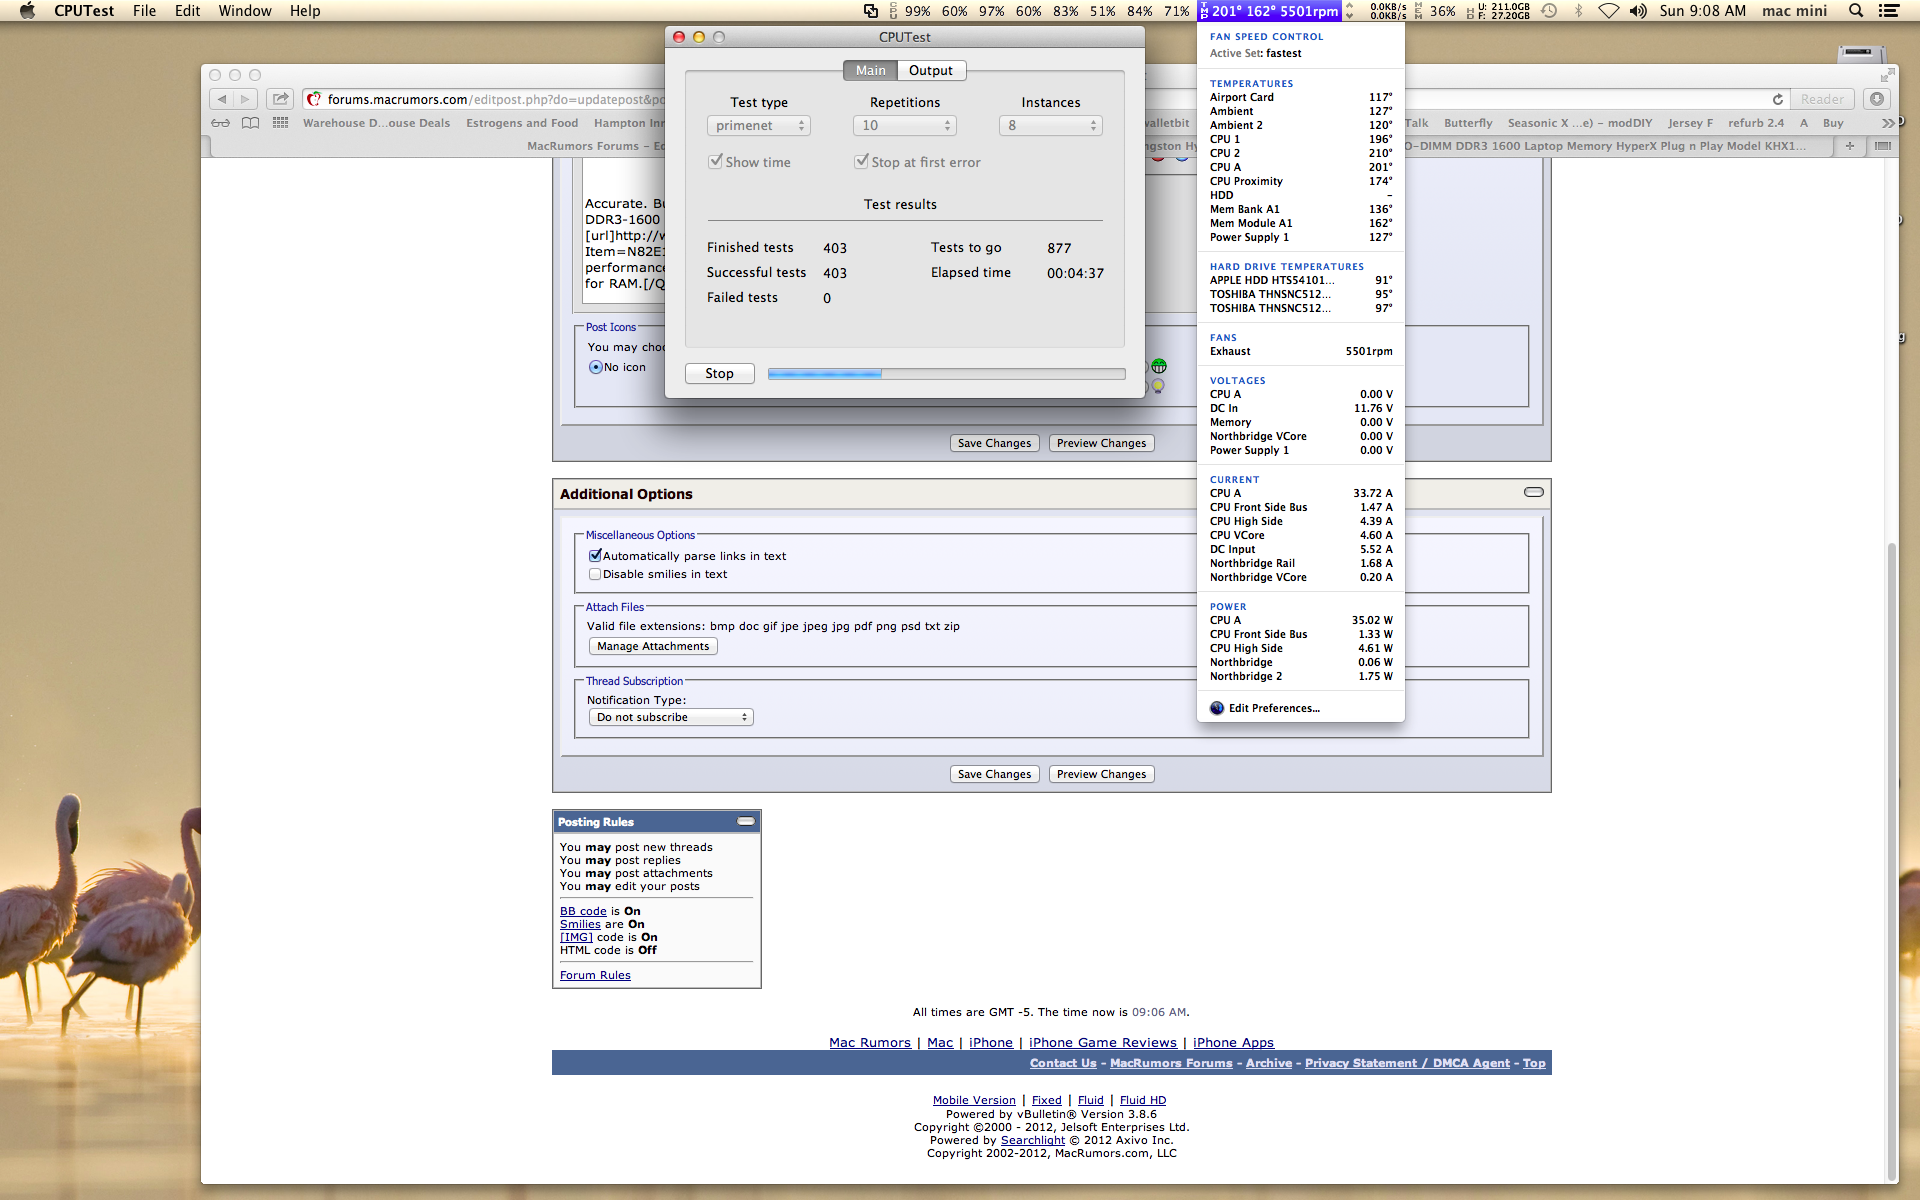The image size is (1920, 1200).
Task: Toggle Stop at first error checkbox
Action: [x=861, y=161]
